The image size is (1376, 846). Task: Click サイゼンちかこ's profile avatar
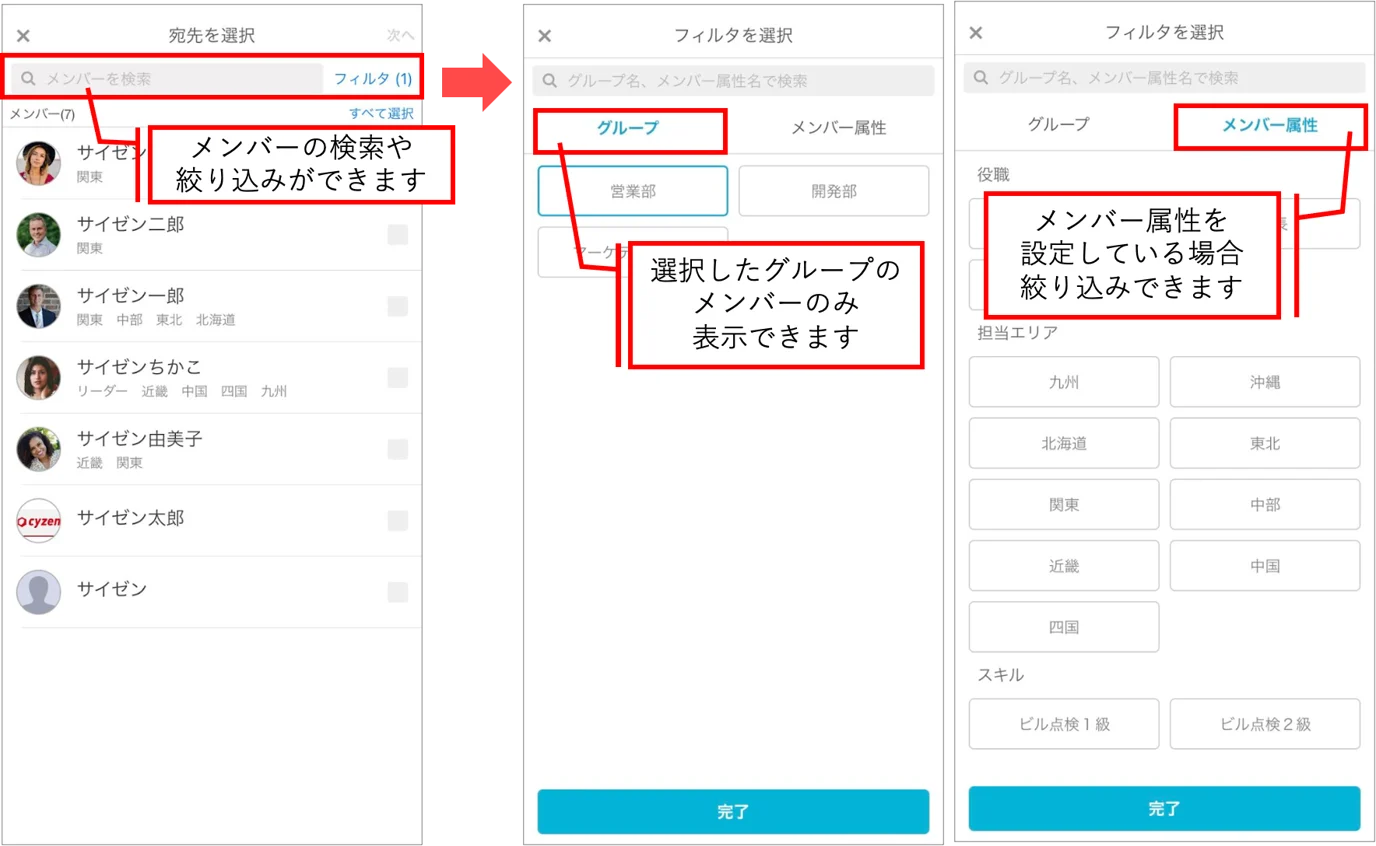point(39,378)
